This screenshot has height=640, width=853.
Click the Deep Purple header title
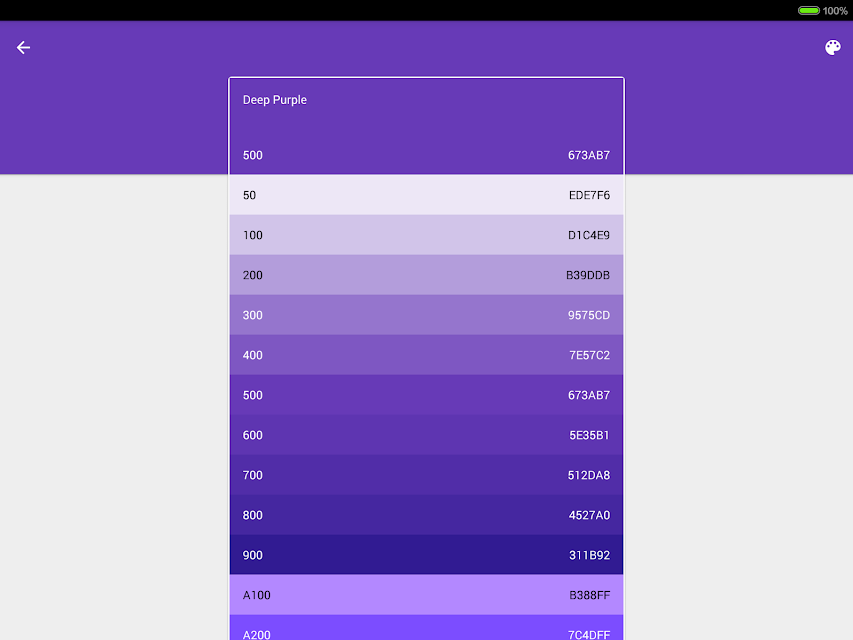275,100
